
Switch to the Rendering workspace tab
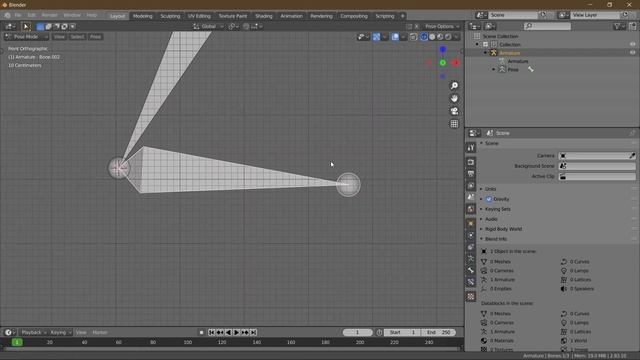click(321, 16)
